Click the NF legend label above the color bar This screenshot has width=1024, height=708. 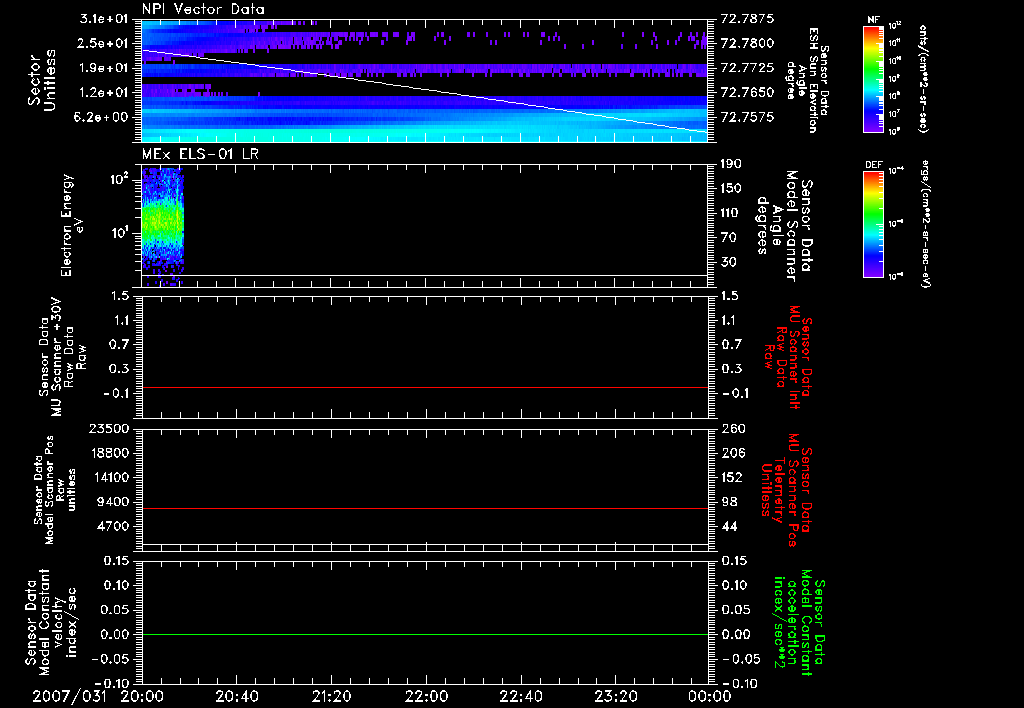point(873,20)
